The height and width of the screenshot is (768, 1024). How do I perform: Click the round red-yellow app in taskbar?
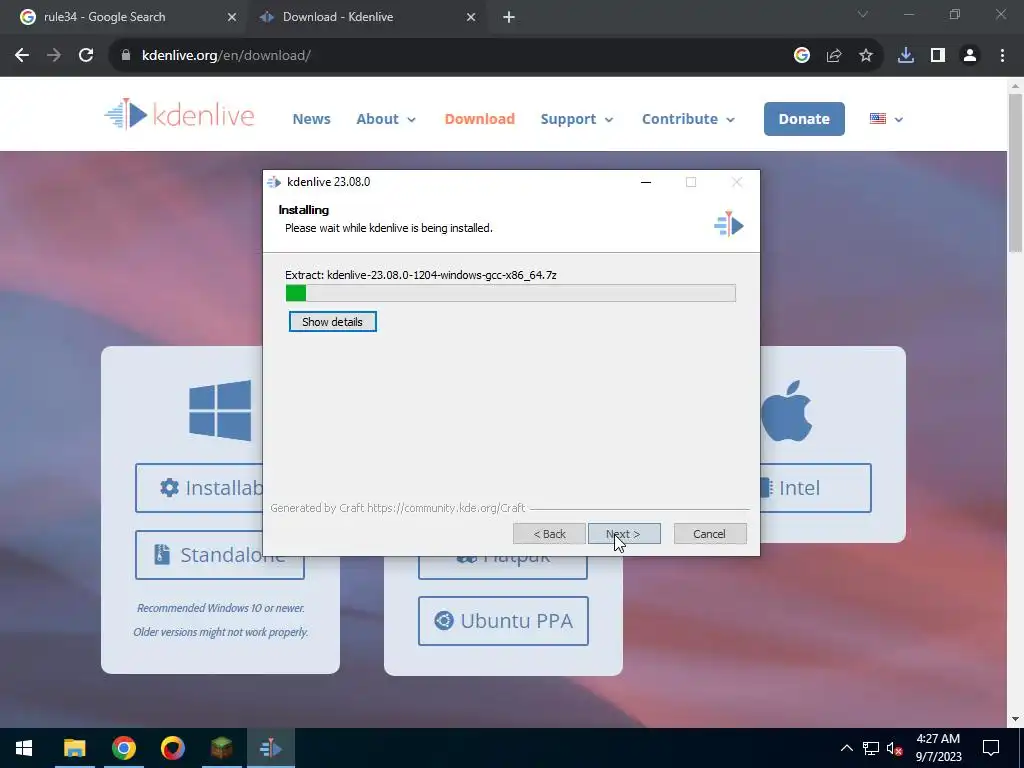[x=172, y=748]
